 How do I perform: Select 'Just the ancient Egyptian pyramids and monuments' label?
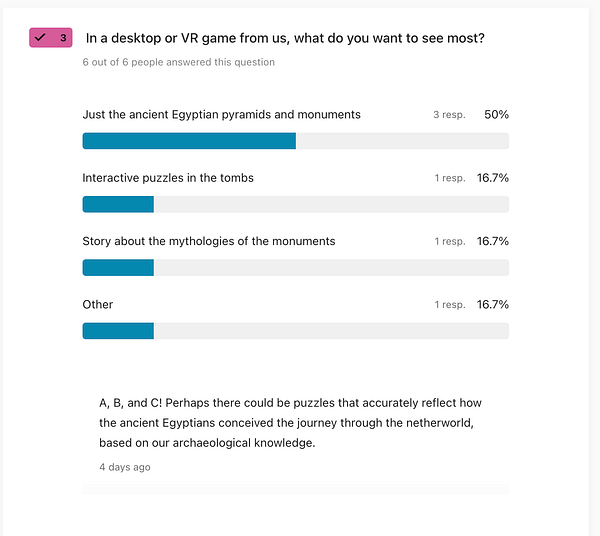(x=221, y=115)
